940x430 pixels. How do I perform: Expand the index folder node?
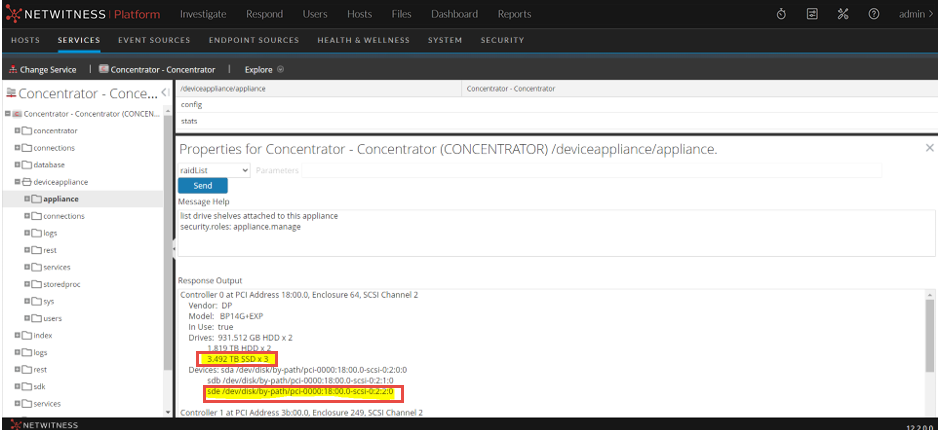pos(17,335)
